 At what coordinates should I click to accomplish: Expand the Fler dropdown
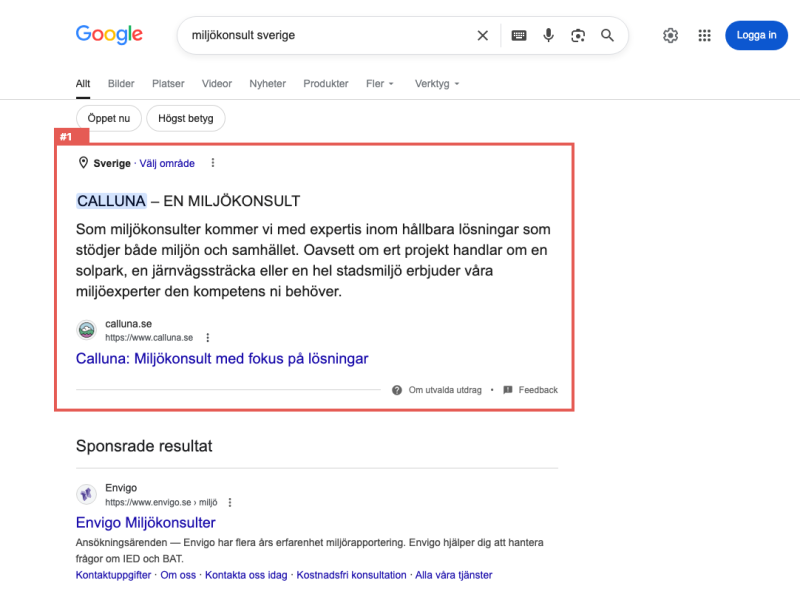[x=380, y=84]
